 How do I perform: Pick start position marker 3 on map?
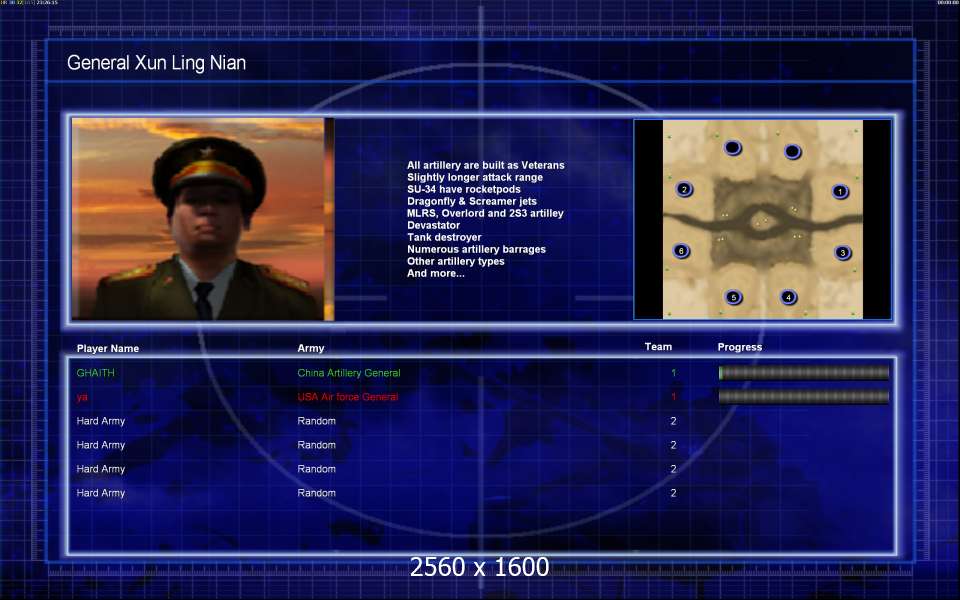(842, 253)
